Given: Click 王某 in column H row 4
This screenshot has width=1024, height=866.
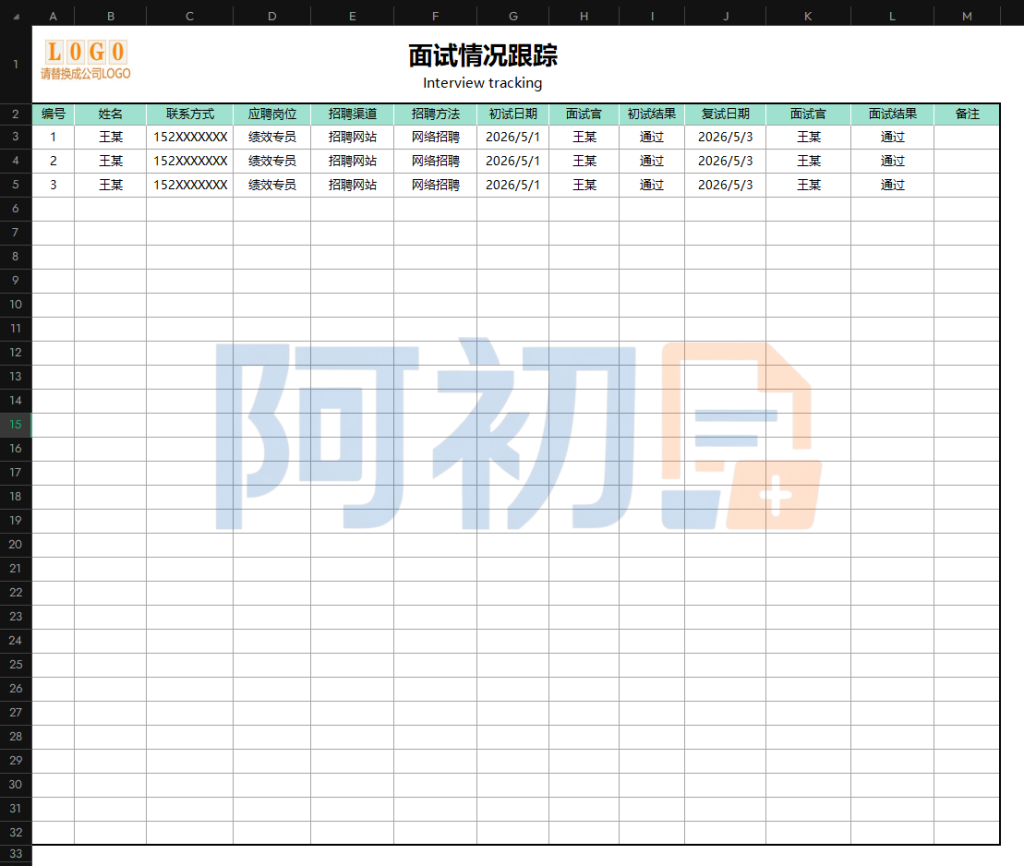Looking at the screenshot, I should tap(584, 161).
